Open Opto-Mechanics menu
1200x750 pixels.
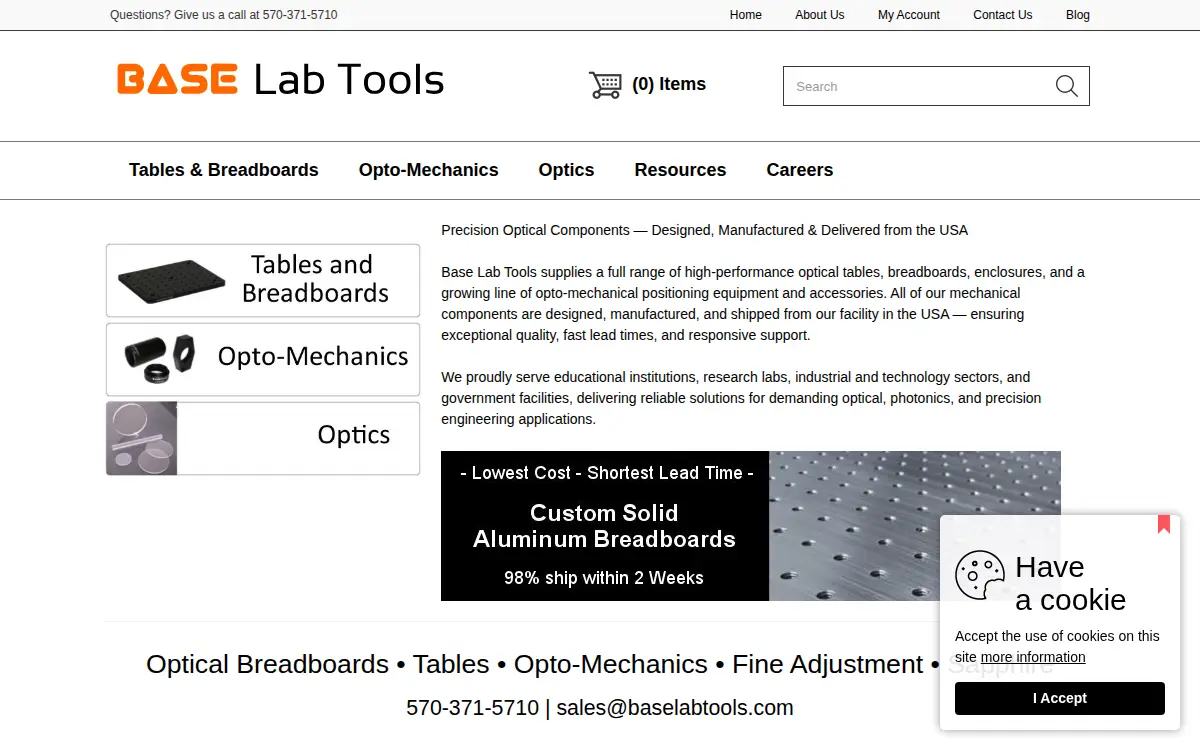429,170
